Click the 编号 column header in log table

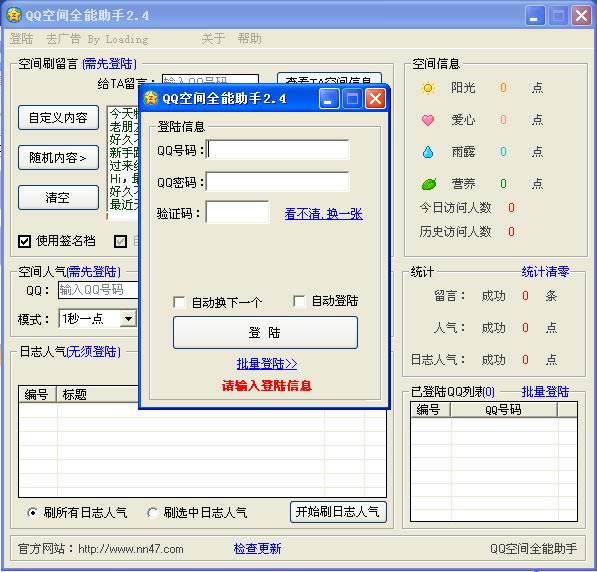[x=37, y=394]
